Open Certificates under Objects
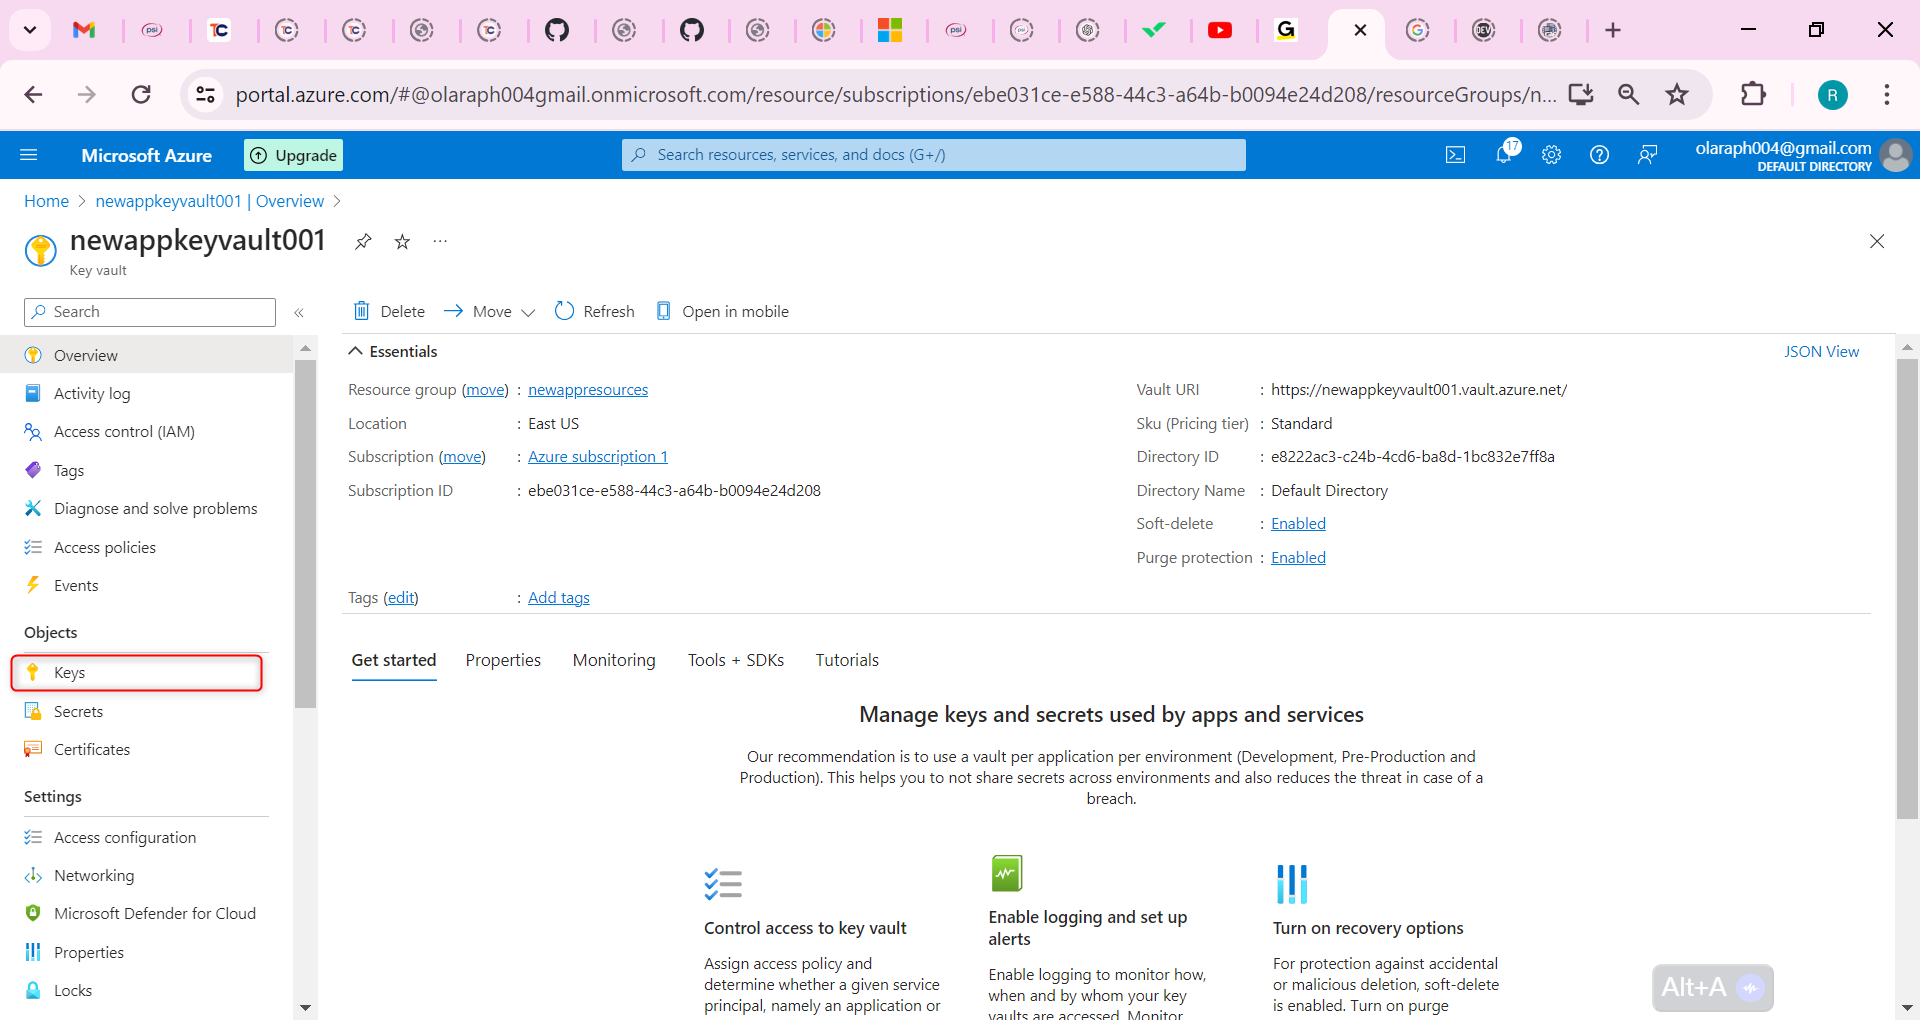This screenshot has width=1920, height=1020. coord(146,749)
